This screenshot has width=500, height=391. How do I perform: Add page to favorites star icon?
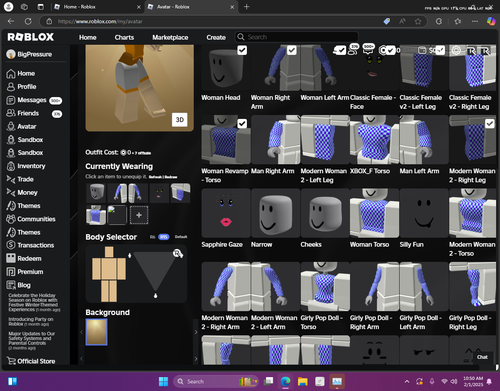click(418, 21)
